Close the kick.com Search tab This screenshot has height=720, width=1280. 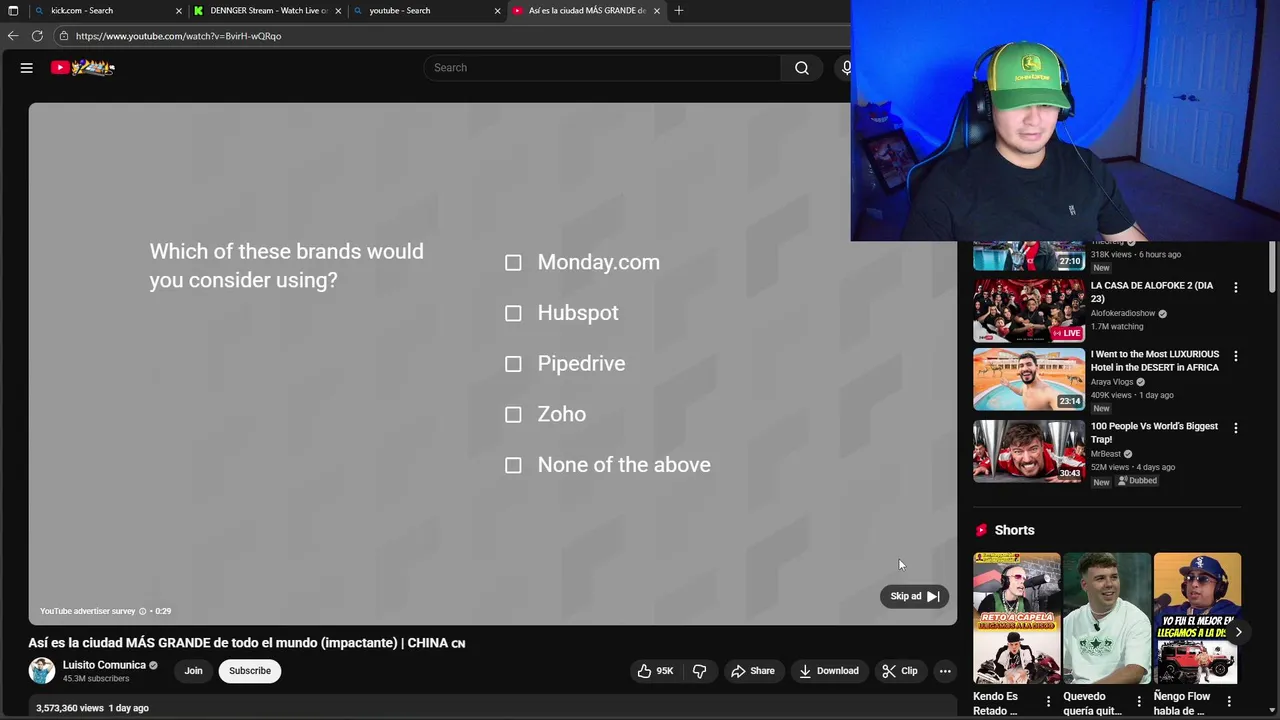pos(179,11)
